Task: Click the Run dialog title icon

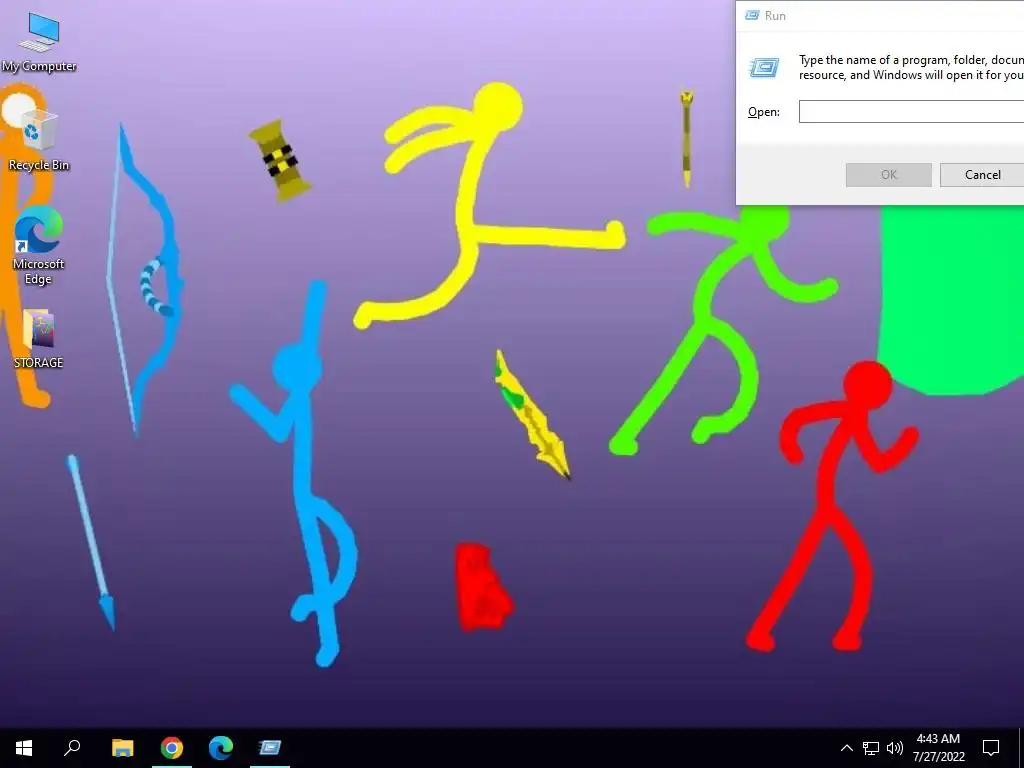Action: coord(752,16)
